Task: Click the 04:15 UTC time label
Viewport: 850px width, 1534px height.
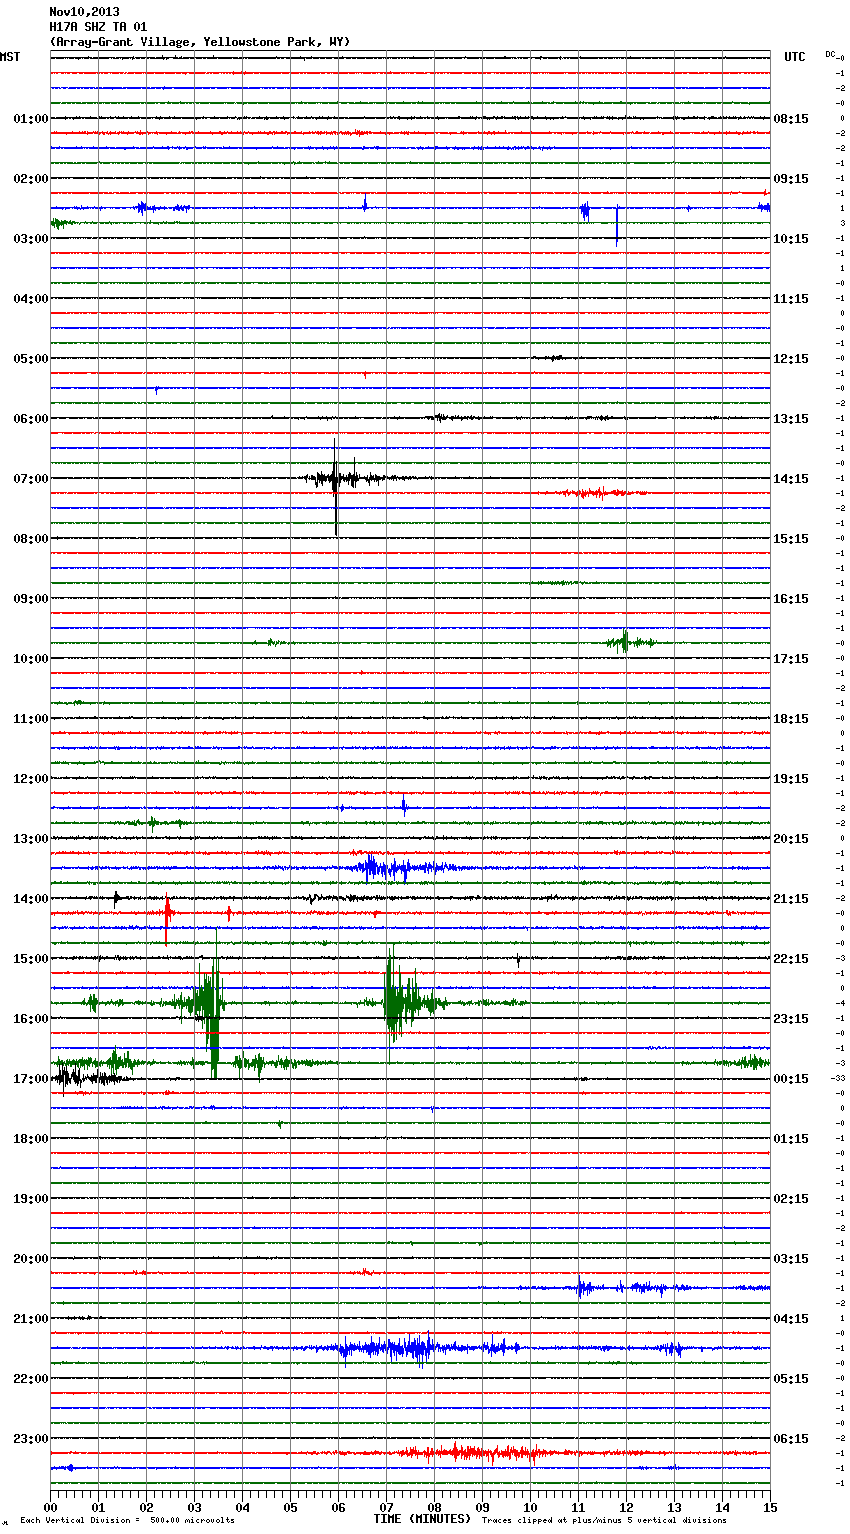Action: (791, 1319)
